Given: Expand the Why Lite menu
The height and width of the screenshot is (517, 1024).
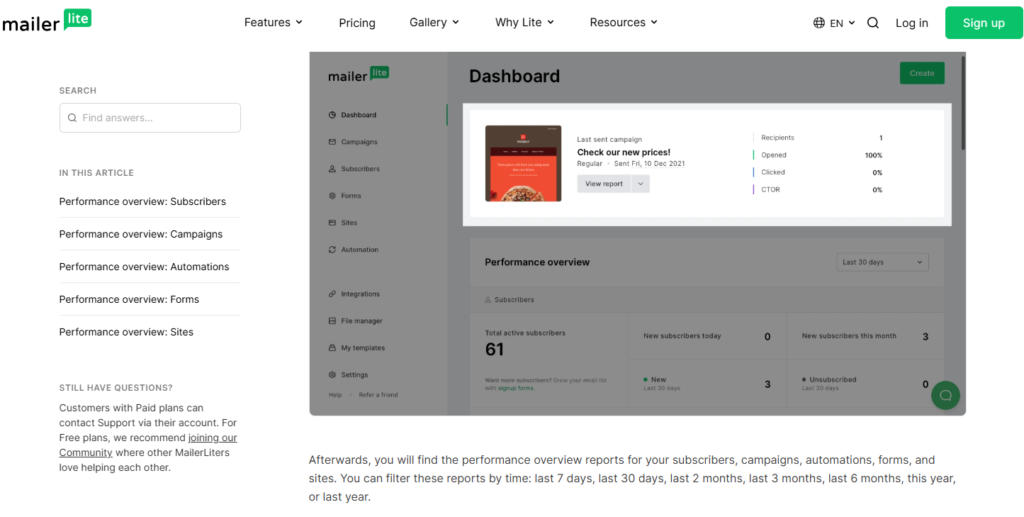Looking at the screenshot, I should 524,22.
